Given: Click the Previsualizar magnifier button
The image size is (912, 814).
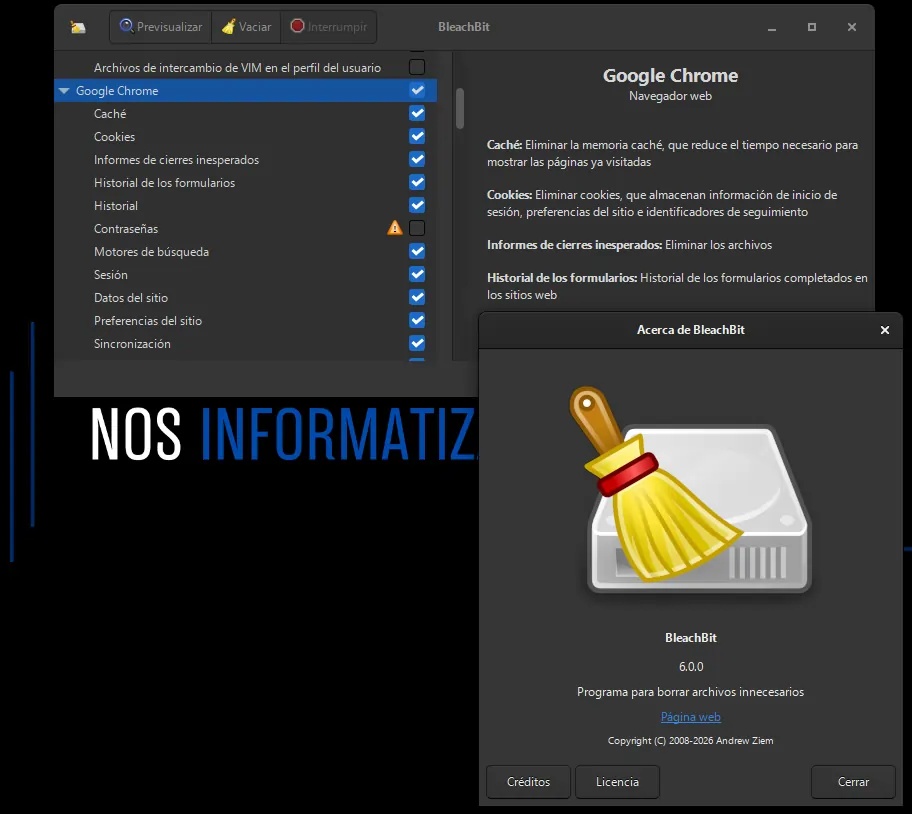Looking at the screenshot, I should click(x=161, y=27).
